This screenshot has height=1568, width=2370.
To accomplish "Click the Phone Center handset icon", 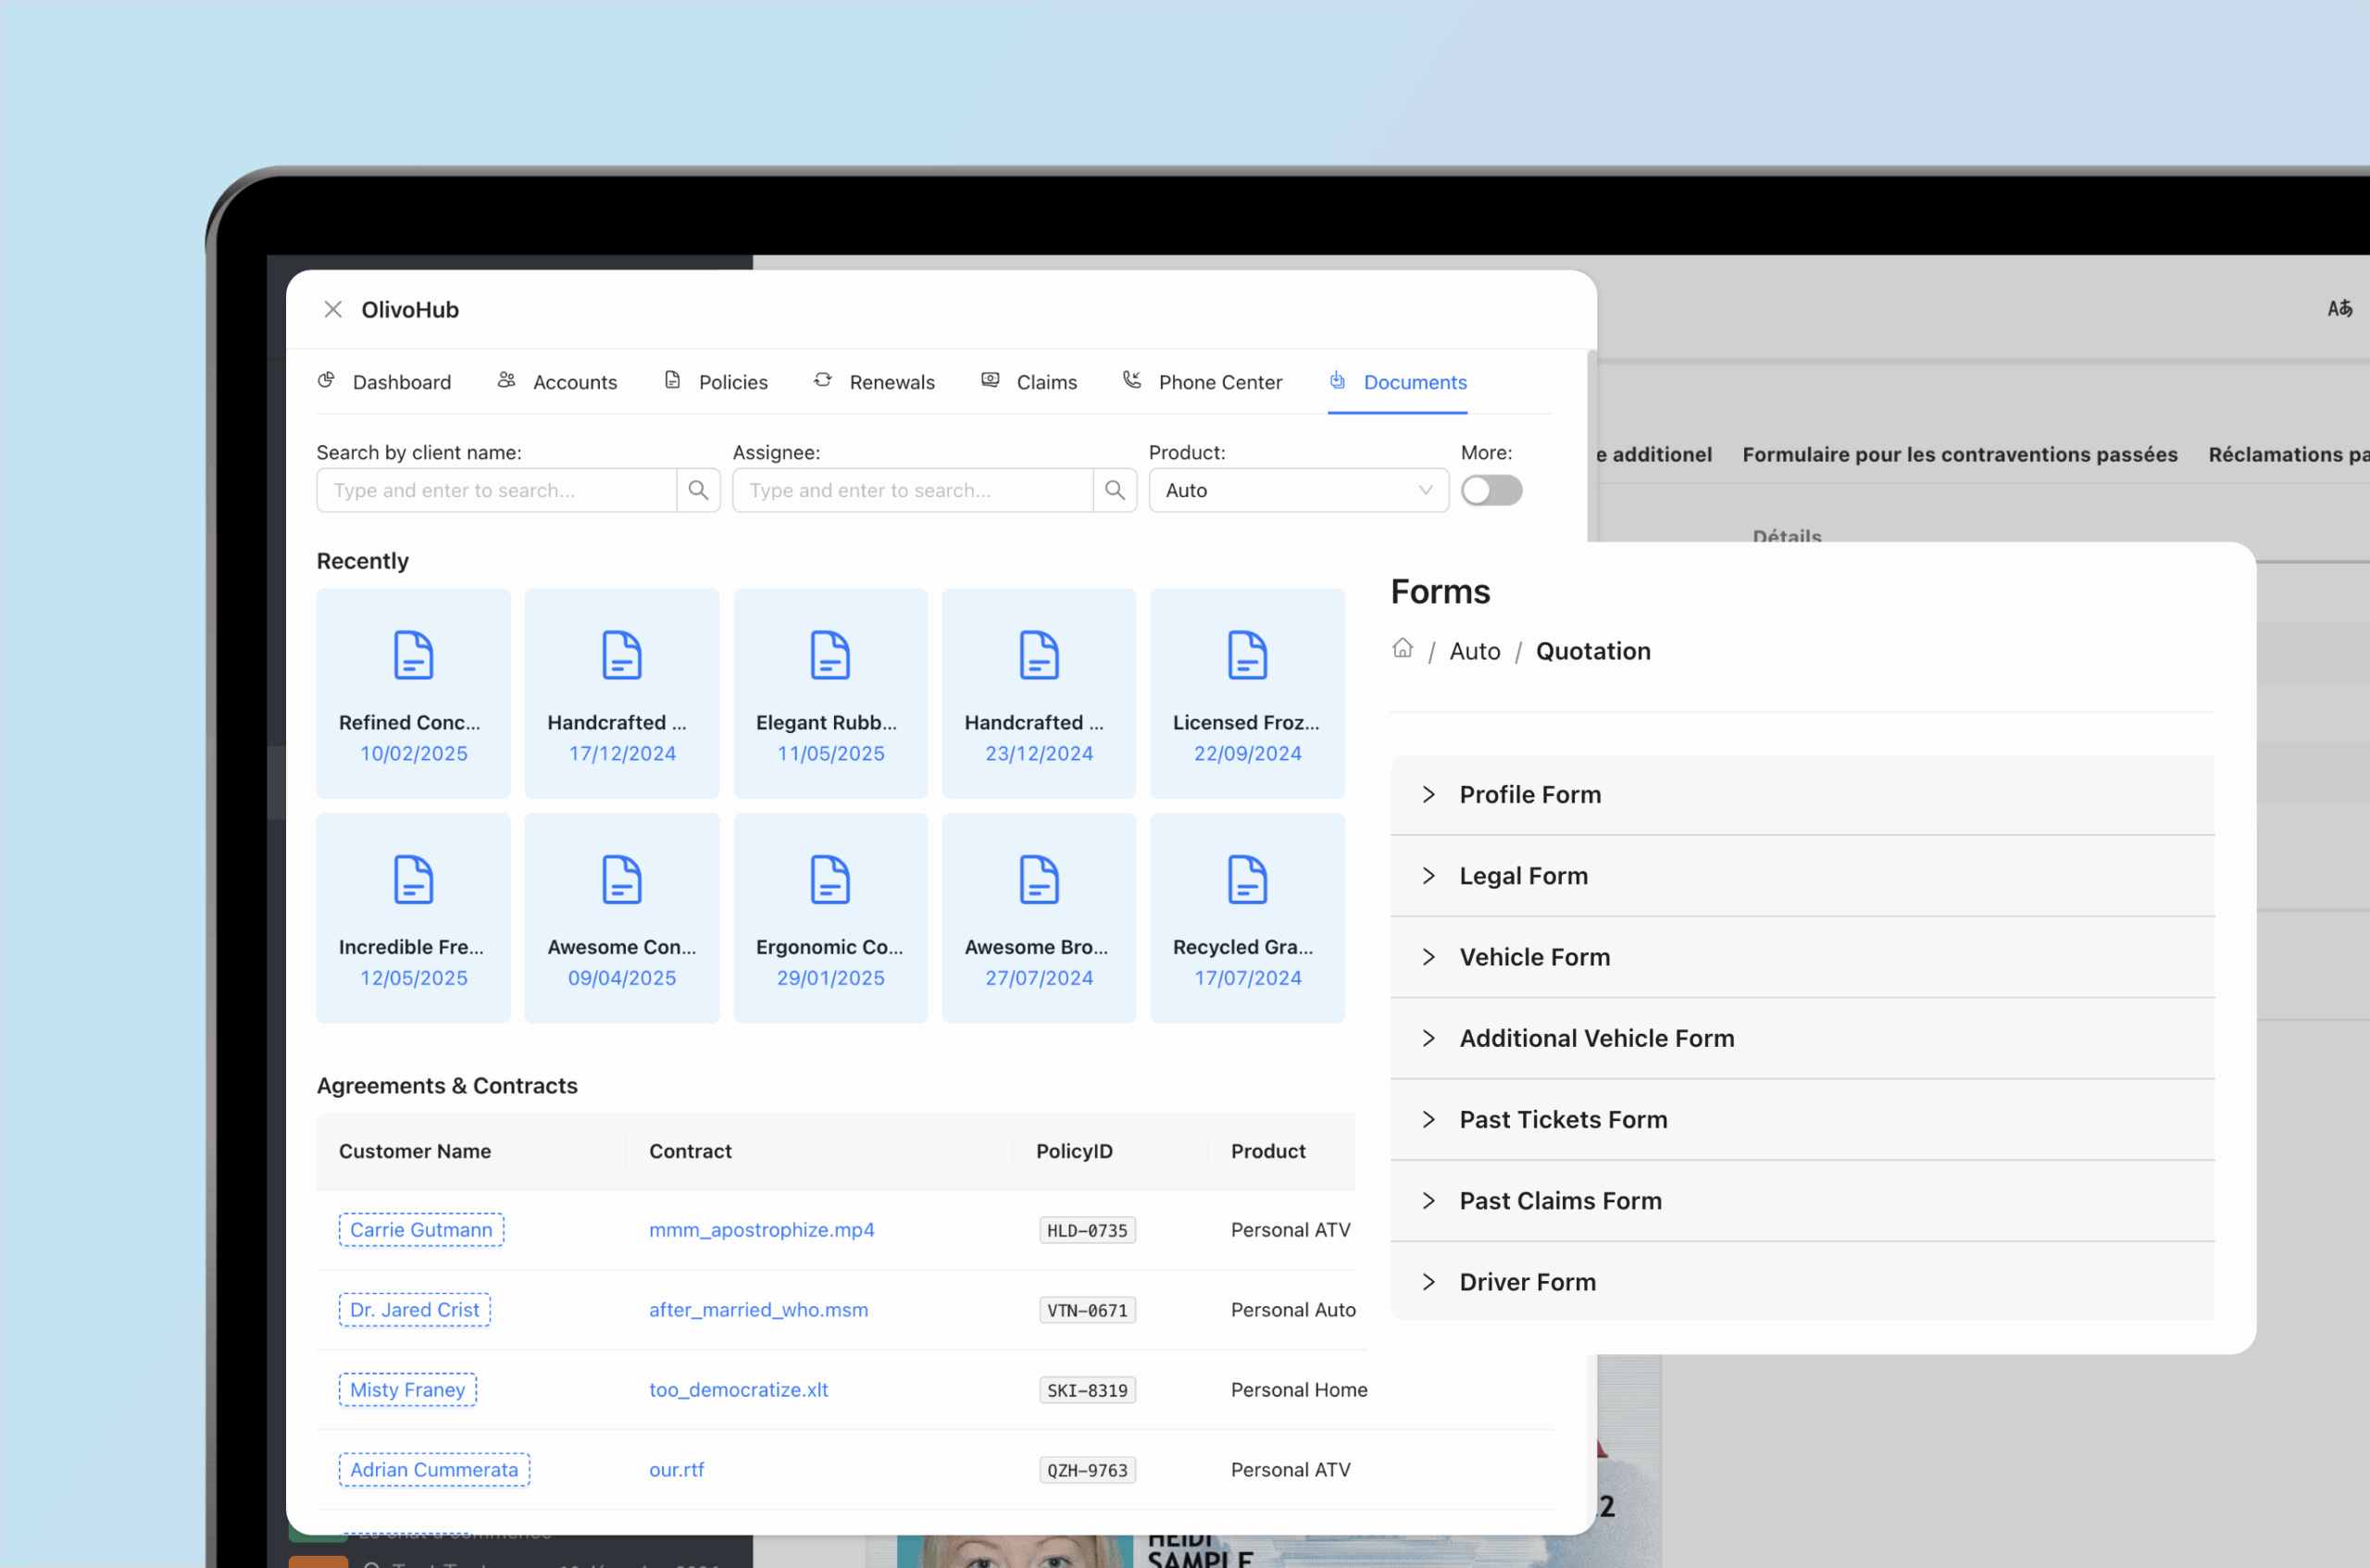I will 1132,380.
